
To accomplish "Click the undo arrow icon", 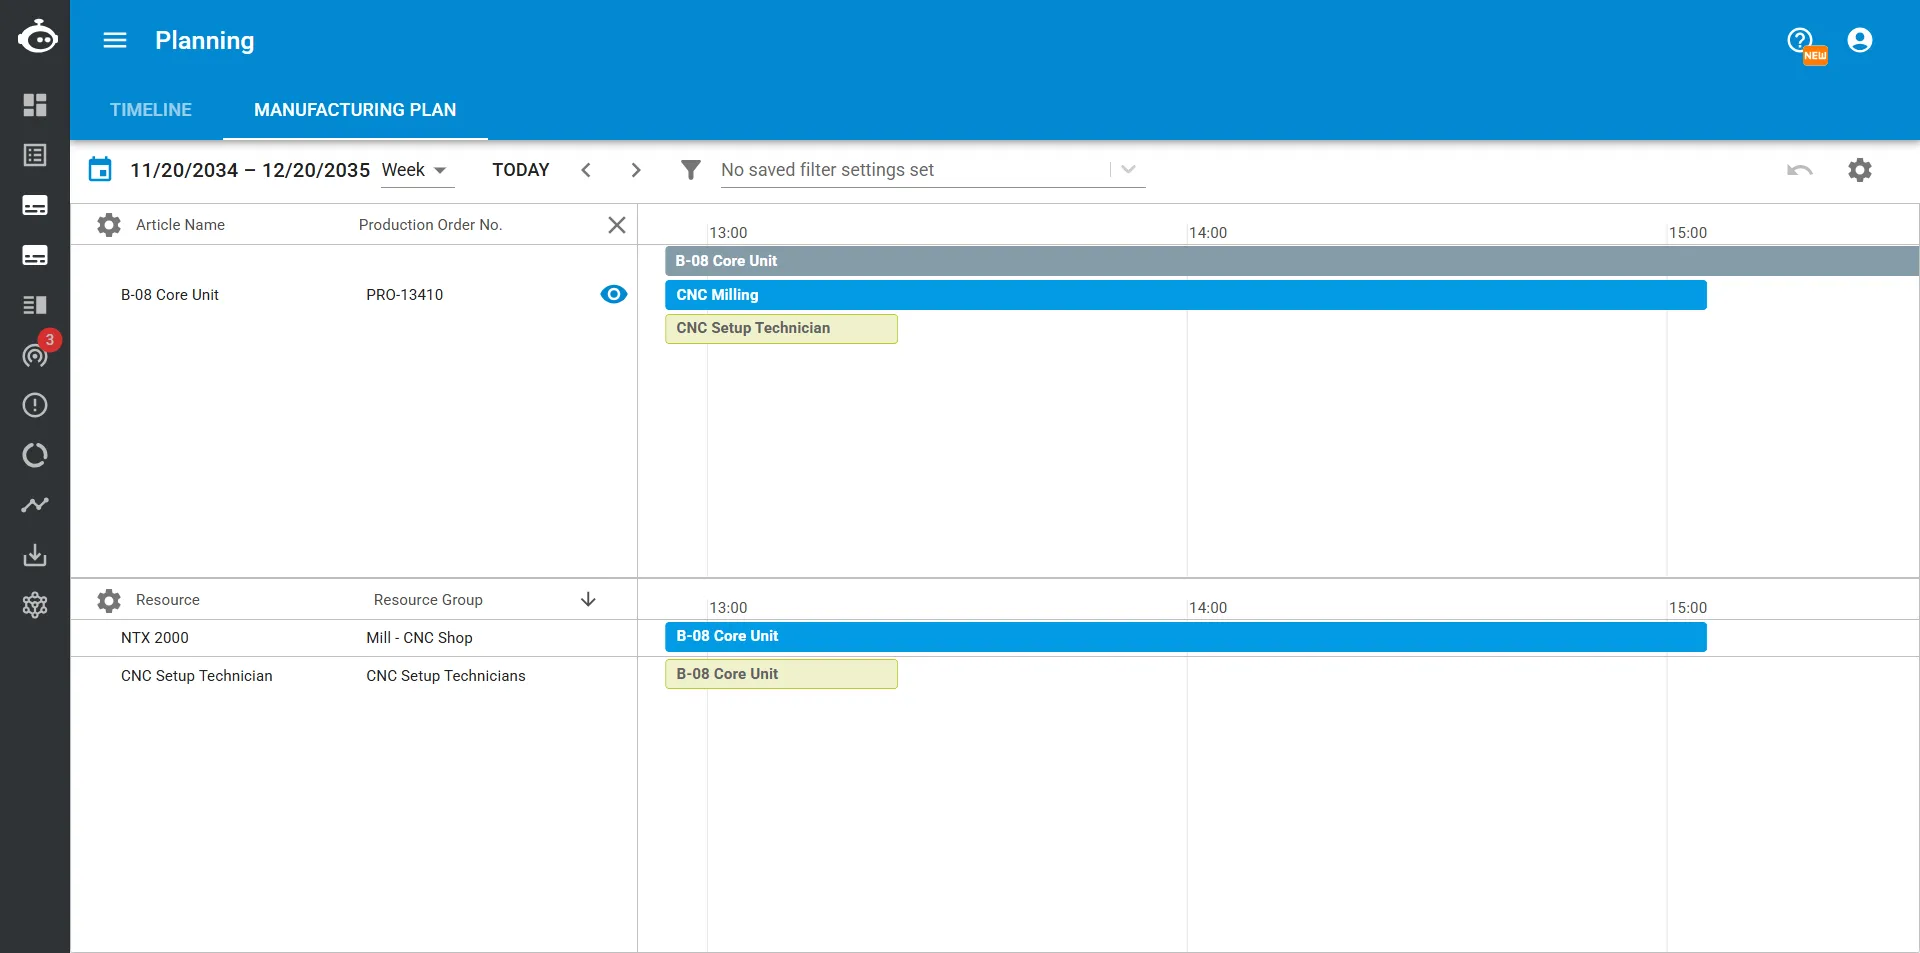I will coord(1800,170).
